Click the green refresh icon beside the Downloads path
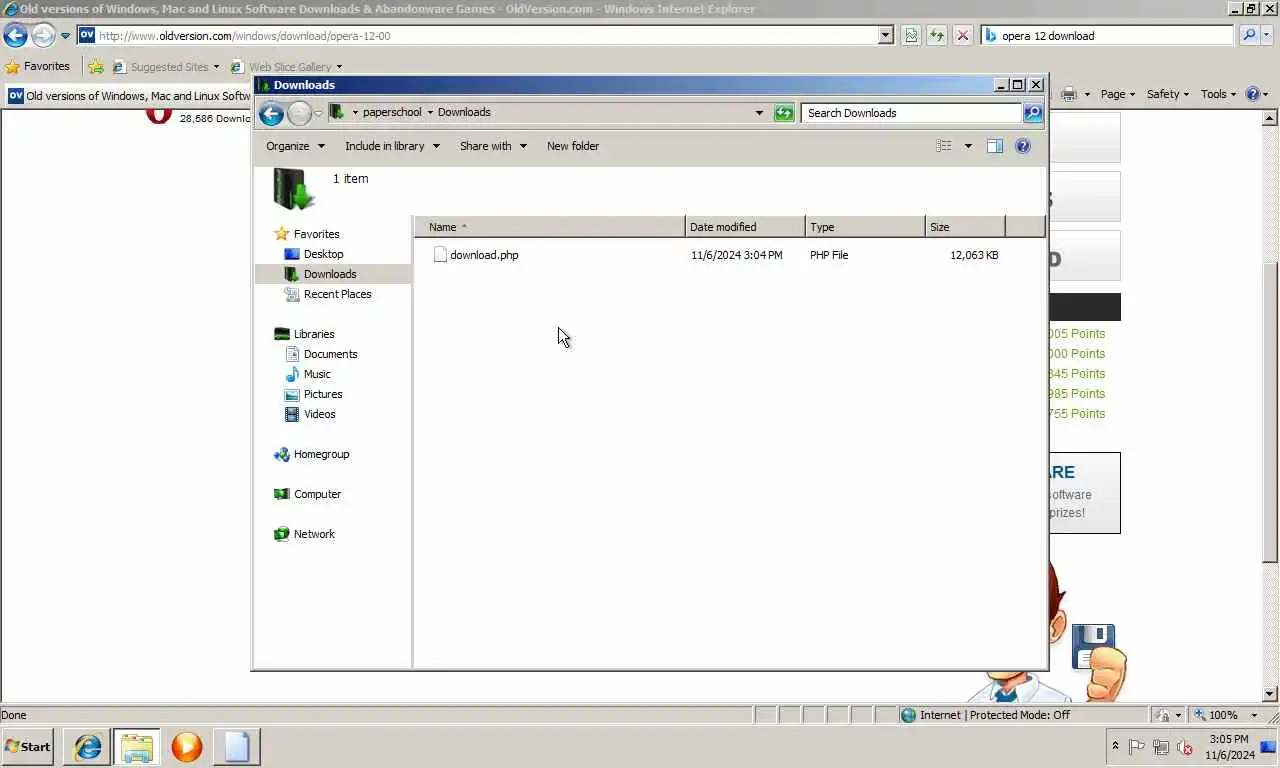The height and width of the screenshot is (768, 1280). pyautogui.click(x=784, y=113)
